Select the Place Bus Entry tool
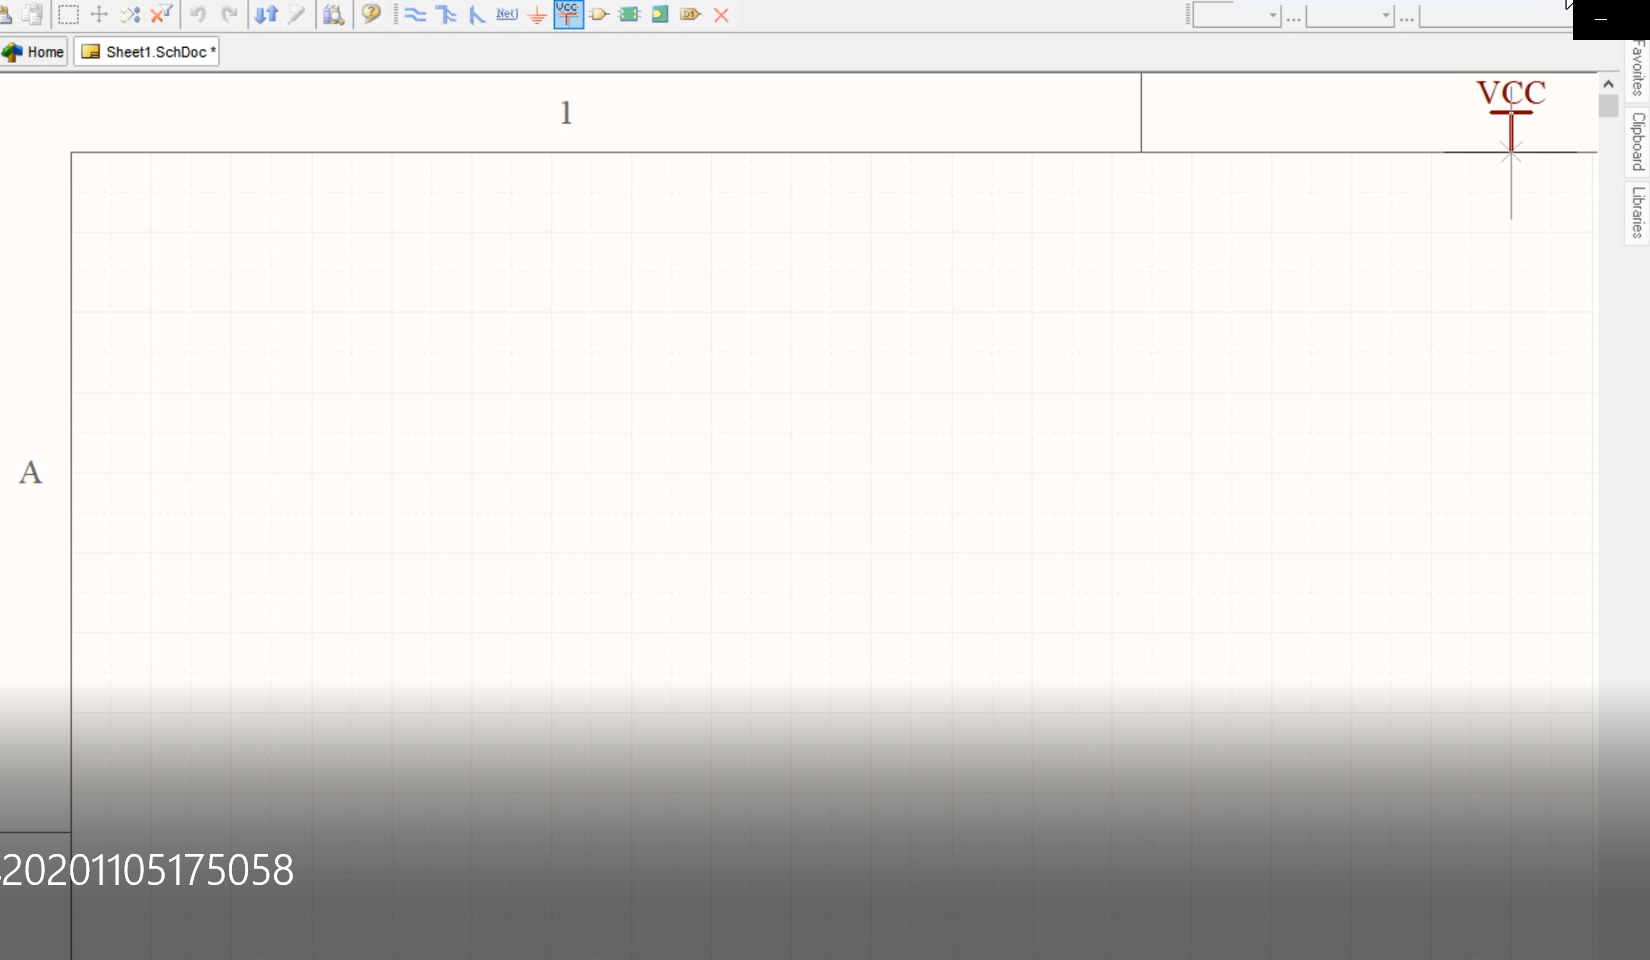Viewport: 1650px width, 960px height. pyautogui.click(x=477, y=15)
